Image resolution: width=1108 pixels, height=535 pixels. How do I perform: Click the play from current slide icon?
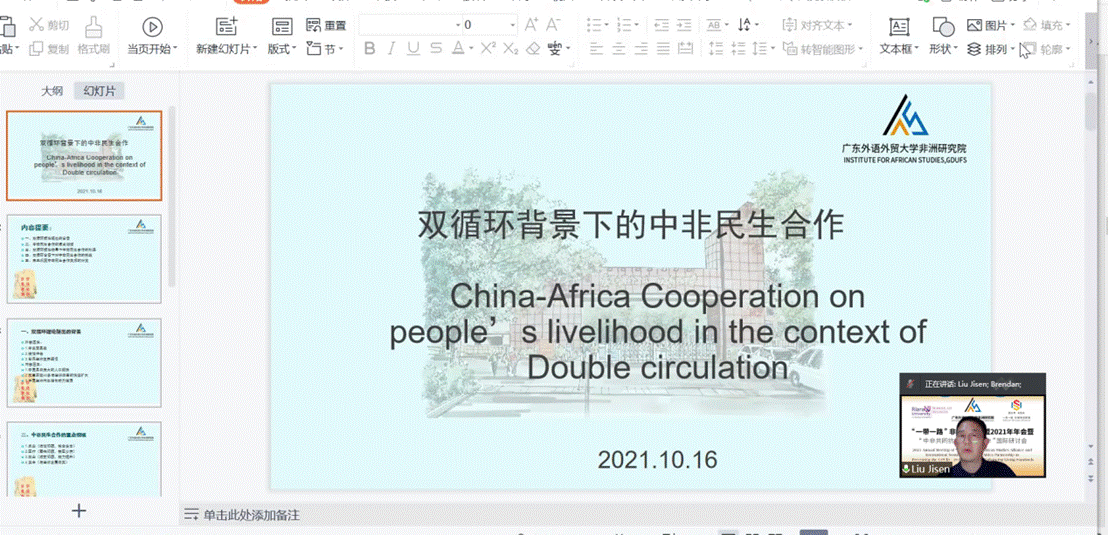click(152, 27)
